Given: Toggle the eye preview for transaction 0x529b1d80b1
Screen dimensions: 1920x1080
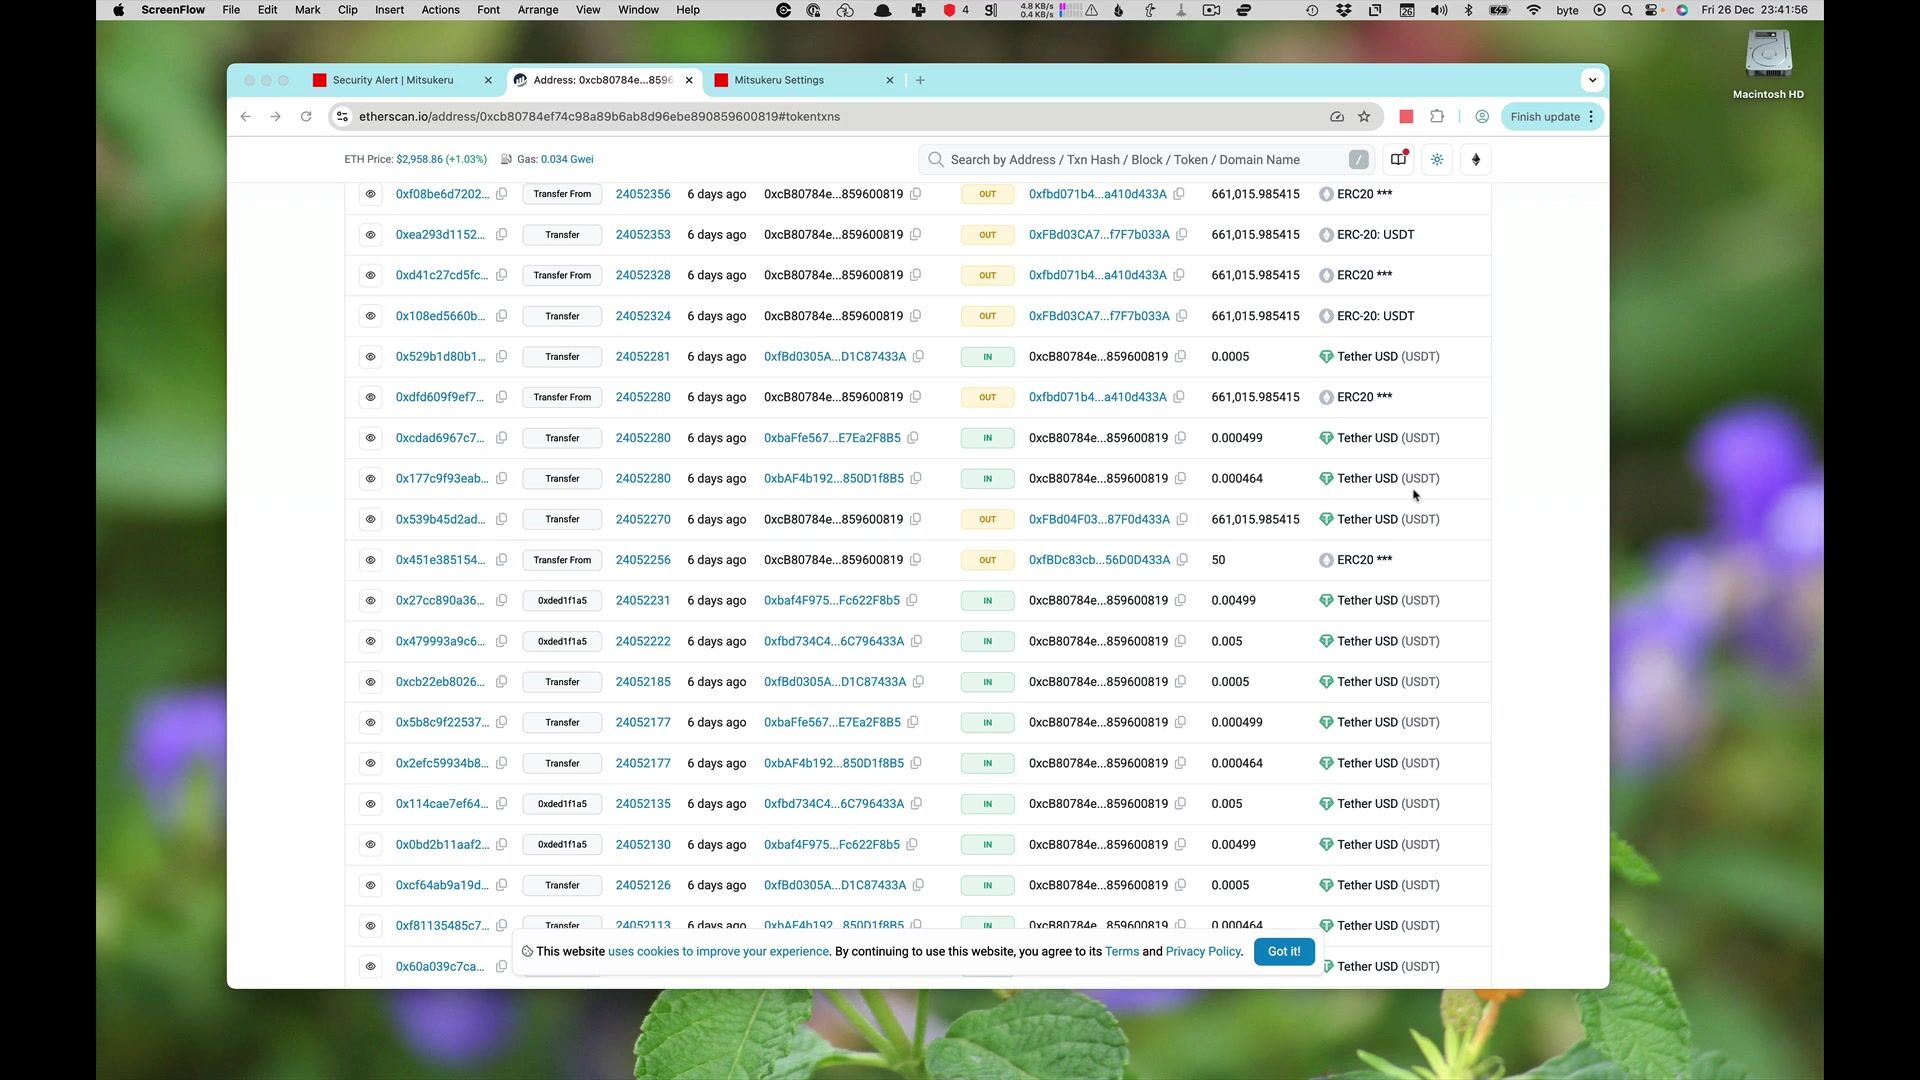Looking at the screenshot, I should 370,357.
